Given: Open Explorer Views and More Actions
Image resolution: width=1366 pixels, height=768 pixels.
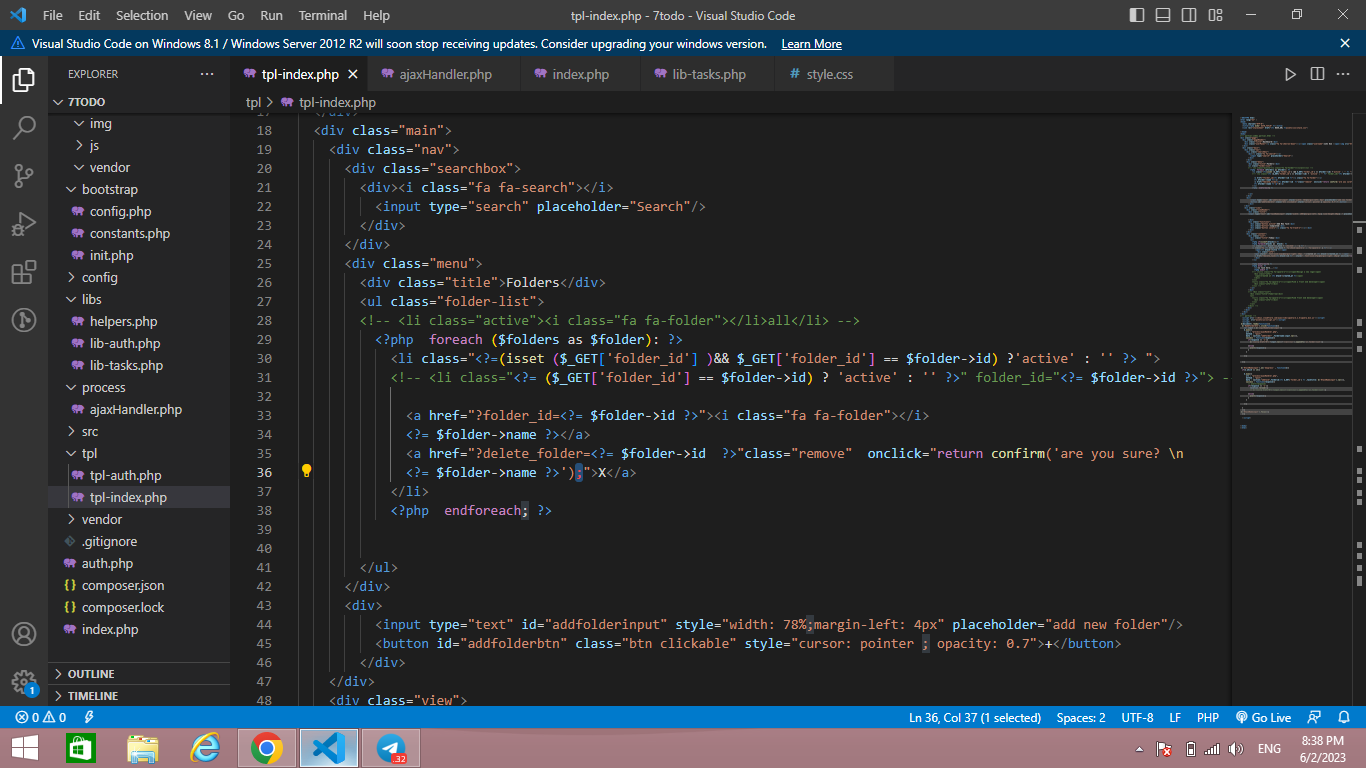Looking at the screenshot, I should pyautogui.click(x=207, y=74).
